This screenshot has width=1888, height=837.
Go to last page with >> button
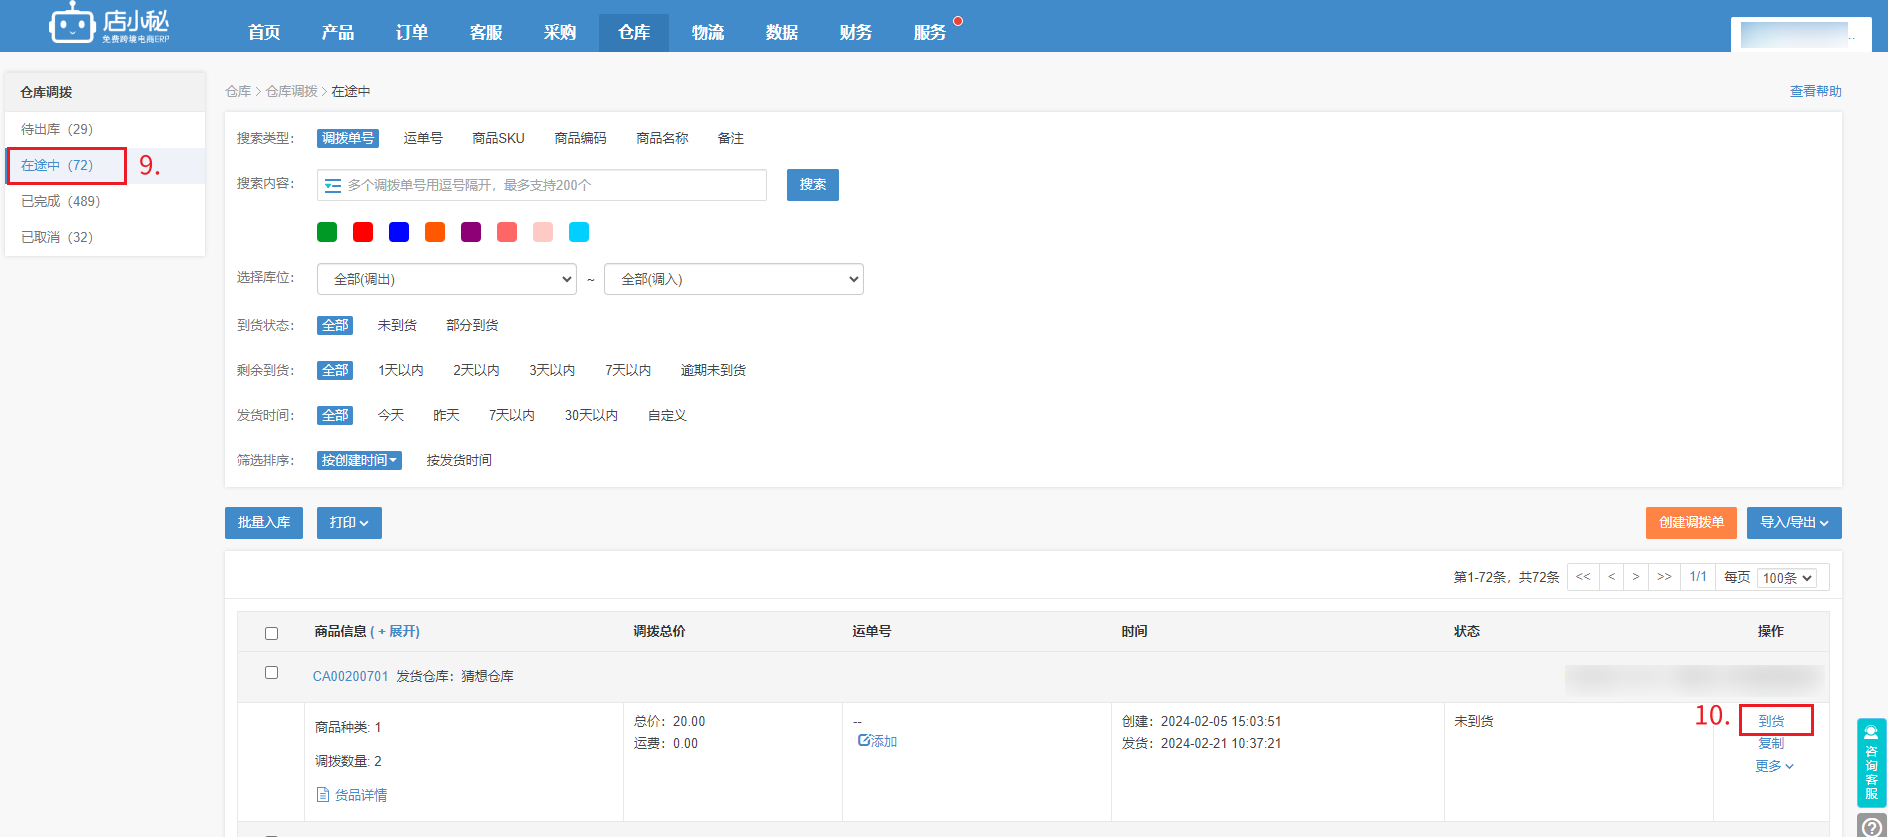(x=1664, y=577)
